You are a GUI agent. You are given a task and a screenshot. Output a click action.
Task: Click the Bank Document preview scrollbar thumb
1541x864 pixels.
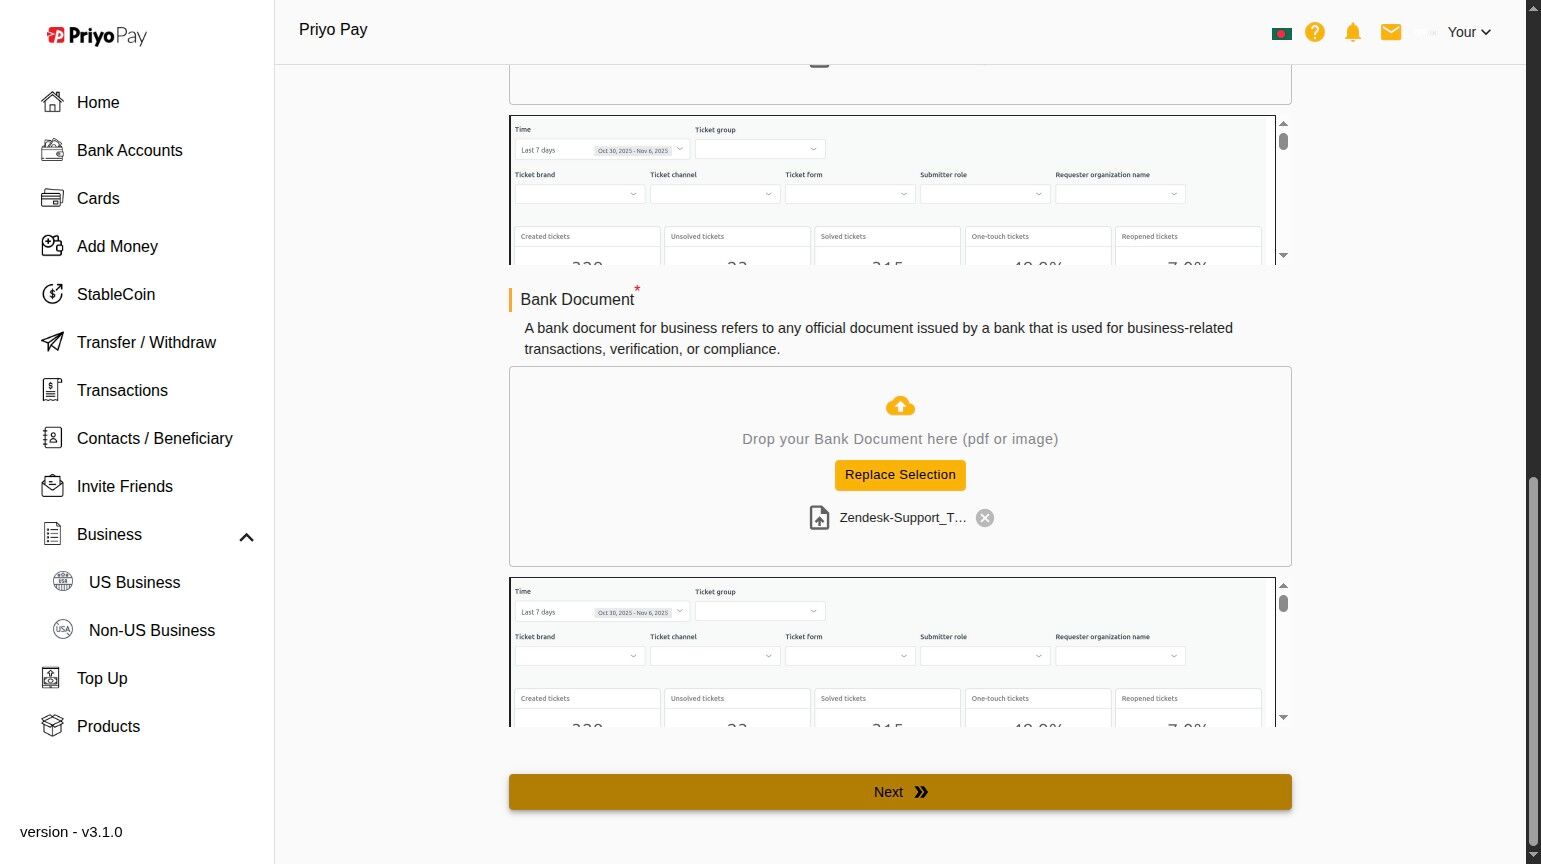tap(1283, 603)
